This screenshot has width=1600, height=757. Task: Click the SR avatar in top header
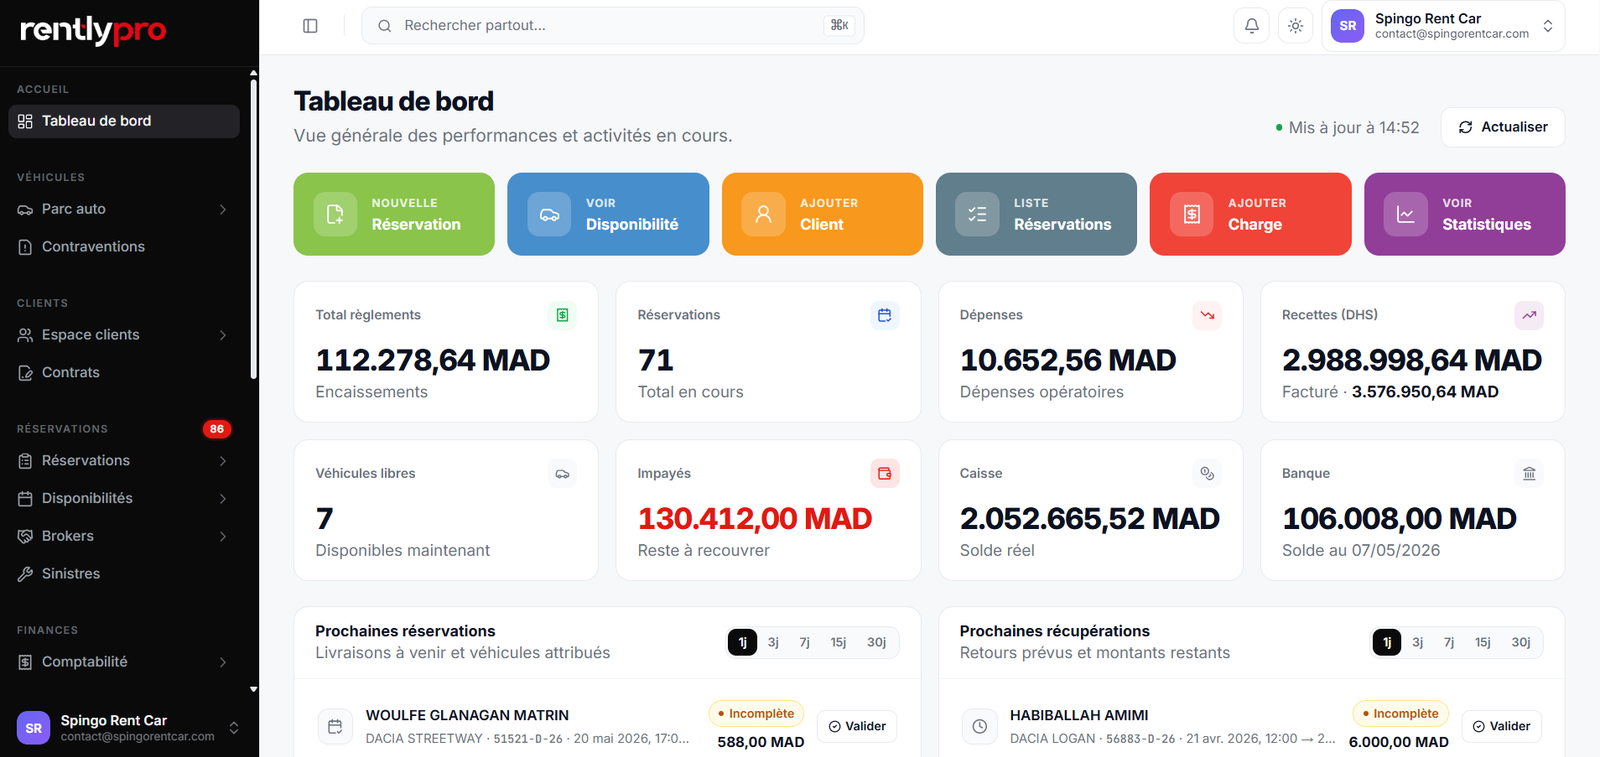click(x=1347, y=26)
